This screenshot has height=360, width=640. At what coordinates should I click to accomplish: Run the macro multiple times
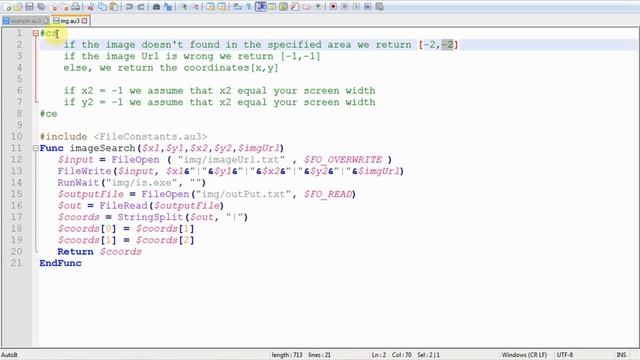pos(368,7)
